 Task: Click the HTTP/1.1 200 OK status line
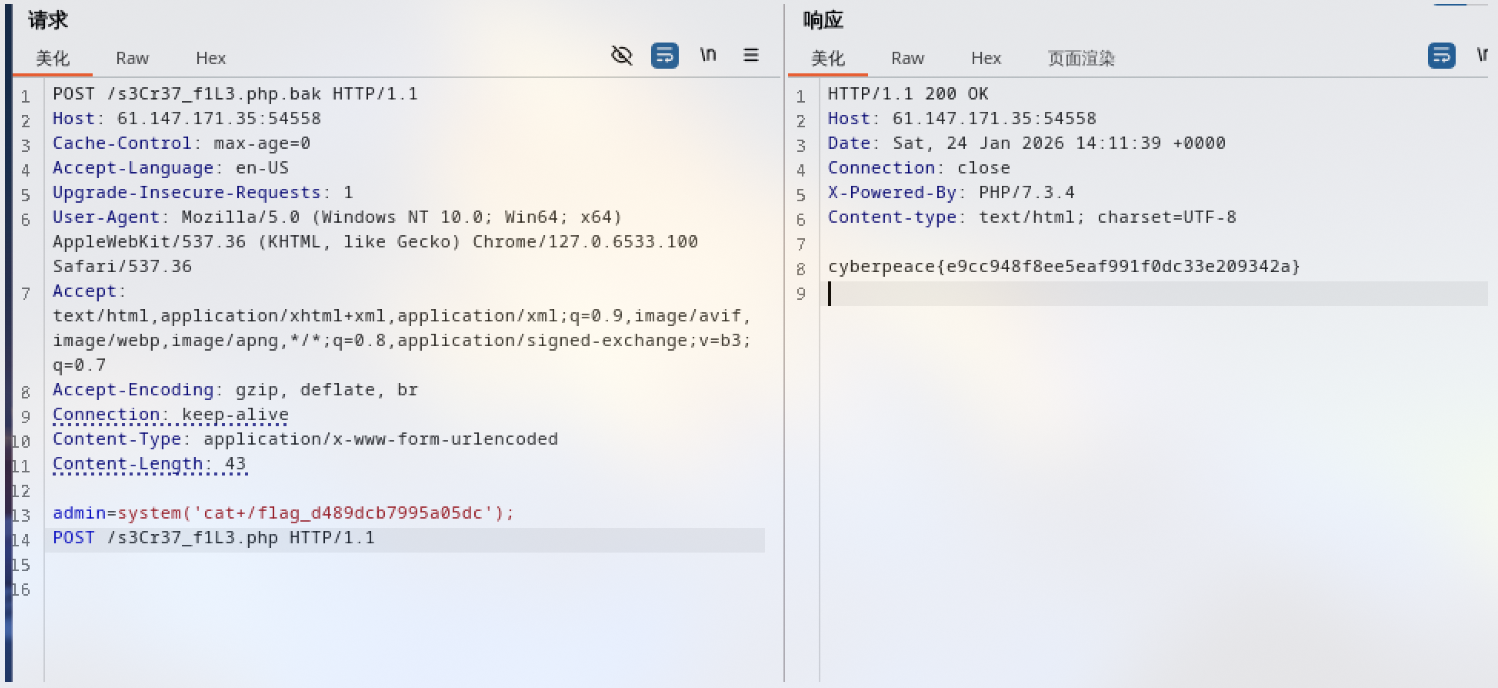[908, 94]
